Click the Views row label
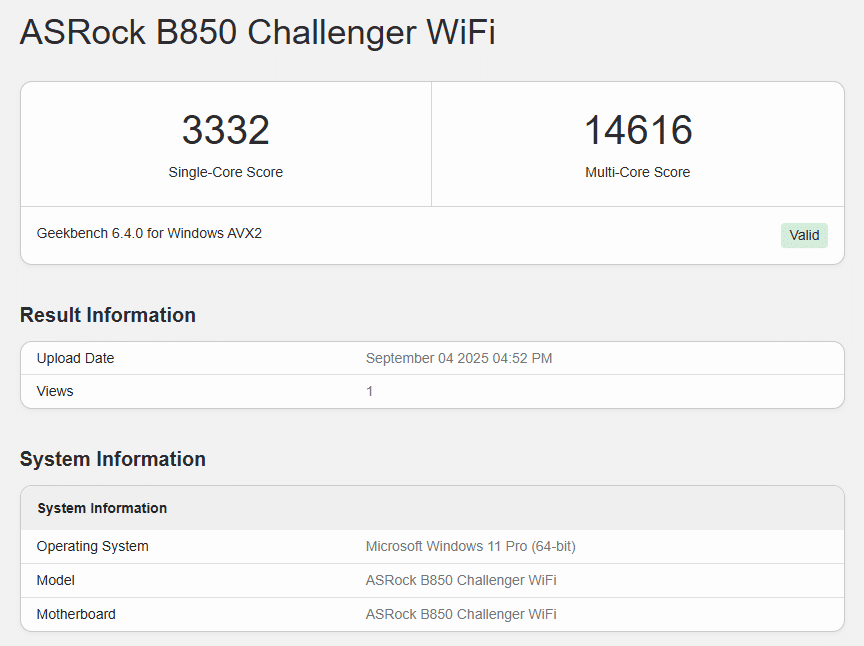The width and height of the screenshot is (864, 646). pos(55,391)
